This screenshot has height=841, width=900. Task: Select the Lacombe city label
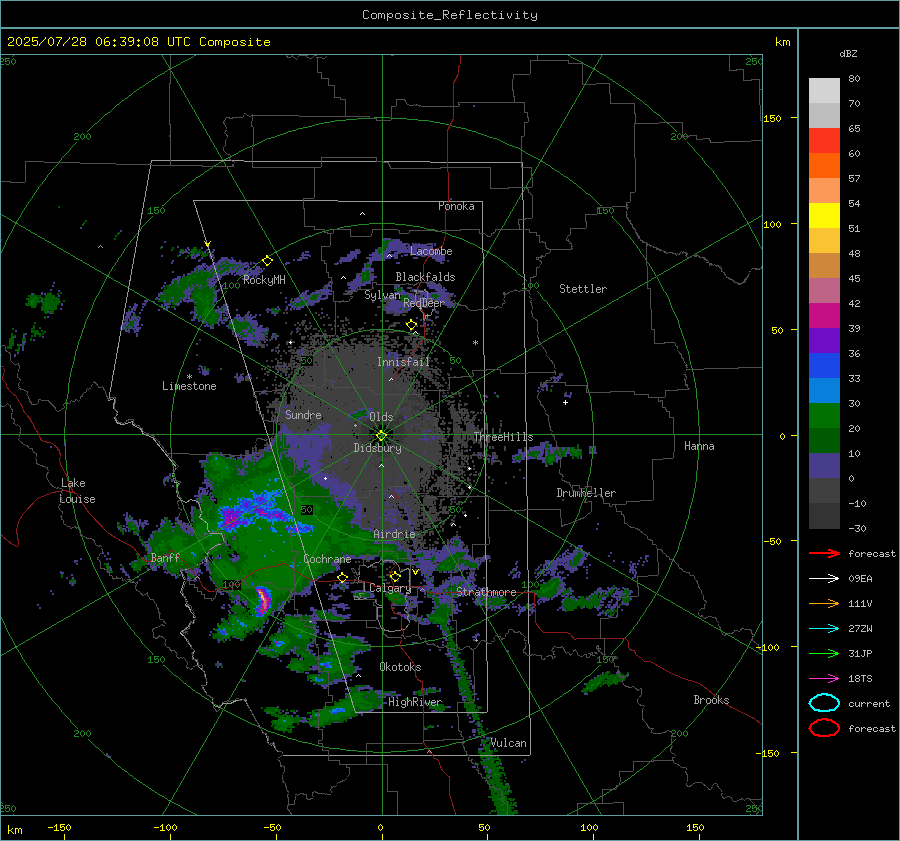(431, 251)
